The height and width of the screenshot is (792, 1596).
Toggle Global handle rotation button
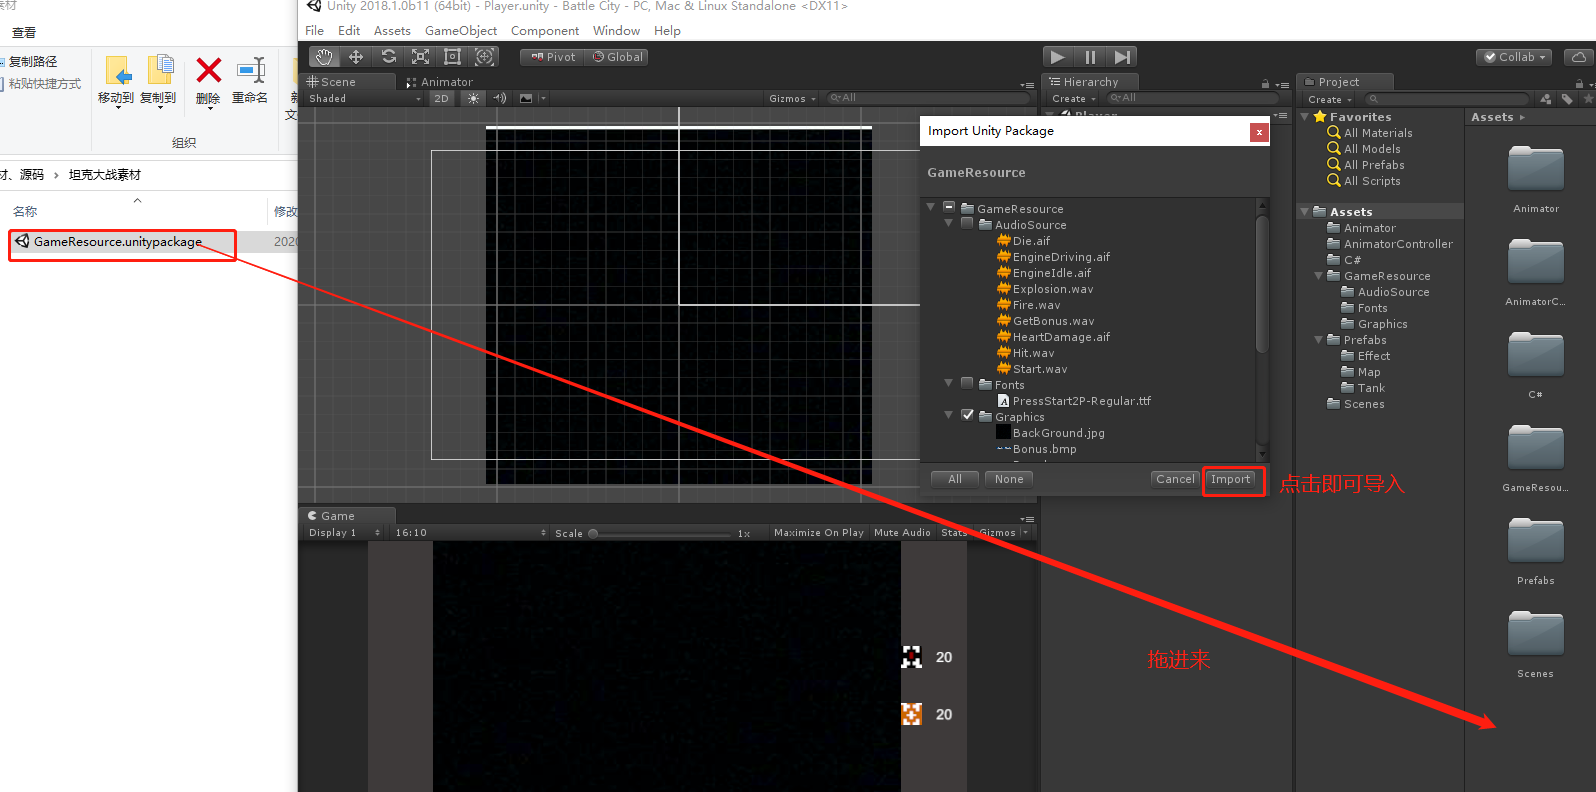[x=618, y=57]
